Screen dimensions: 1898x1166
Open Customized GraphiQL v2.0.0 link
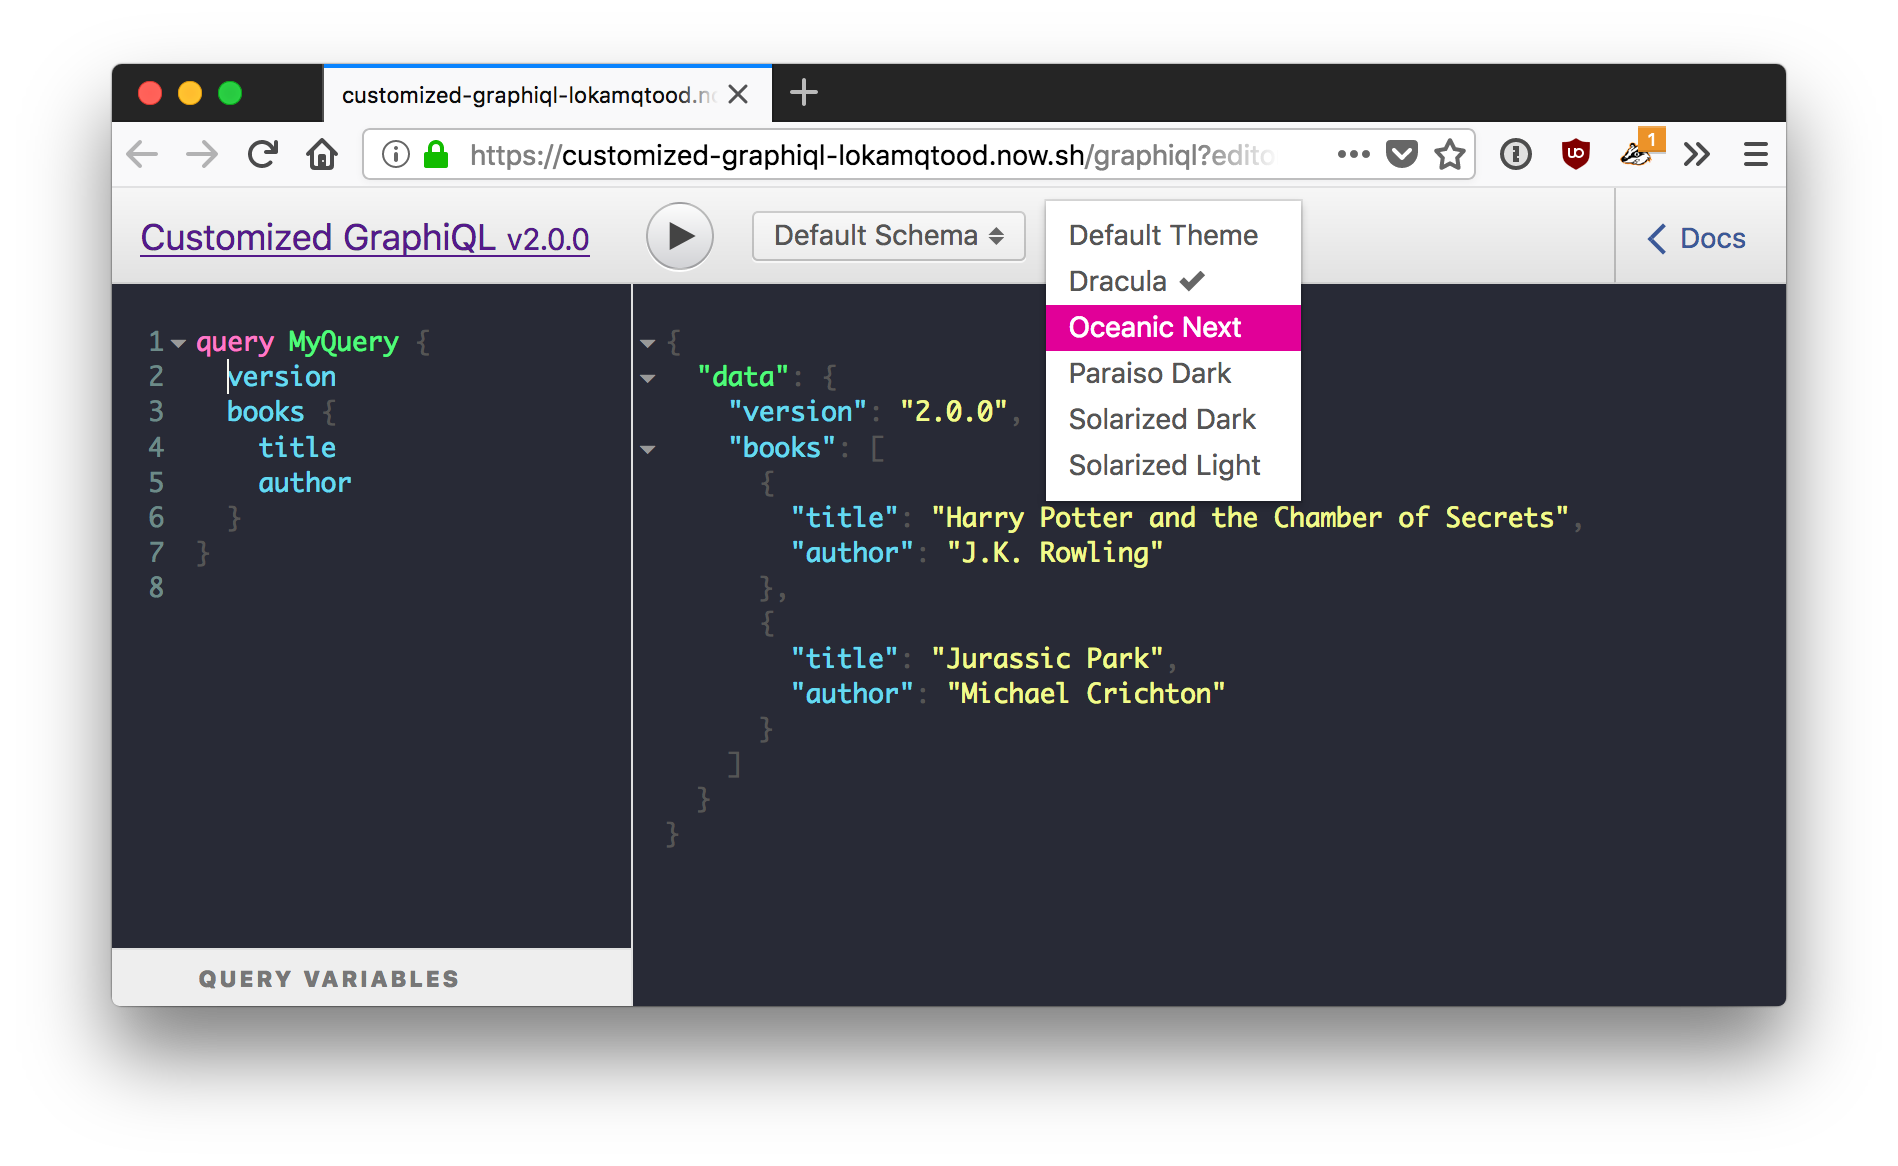pyautogui.click(x=365, y=238)
